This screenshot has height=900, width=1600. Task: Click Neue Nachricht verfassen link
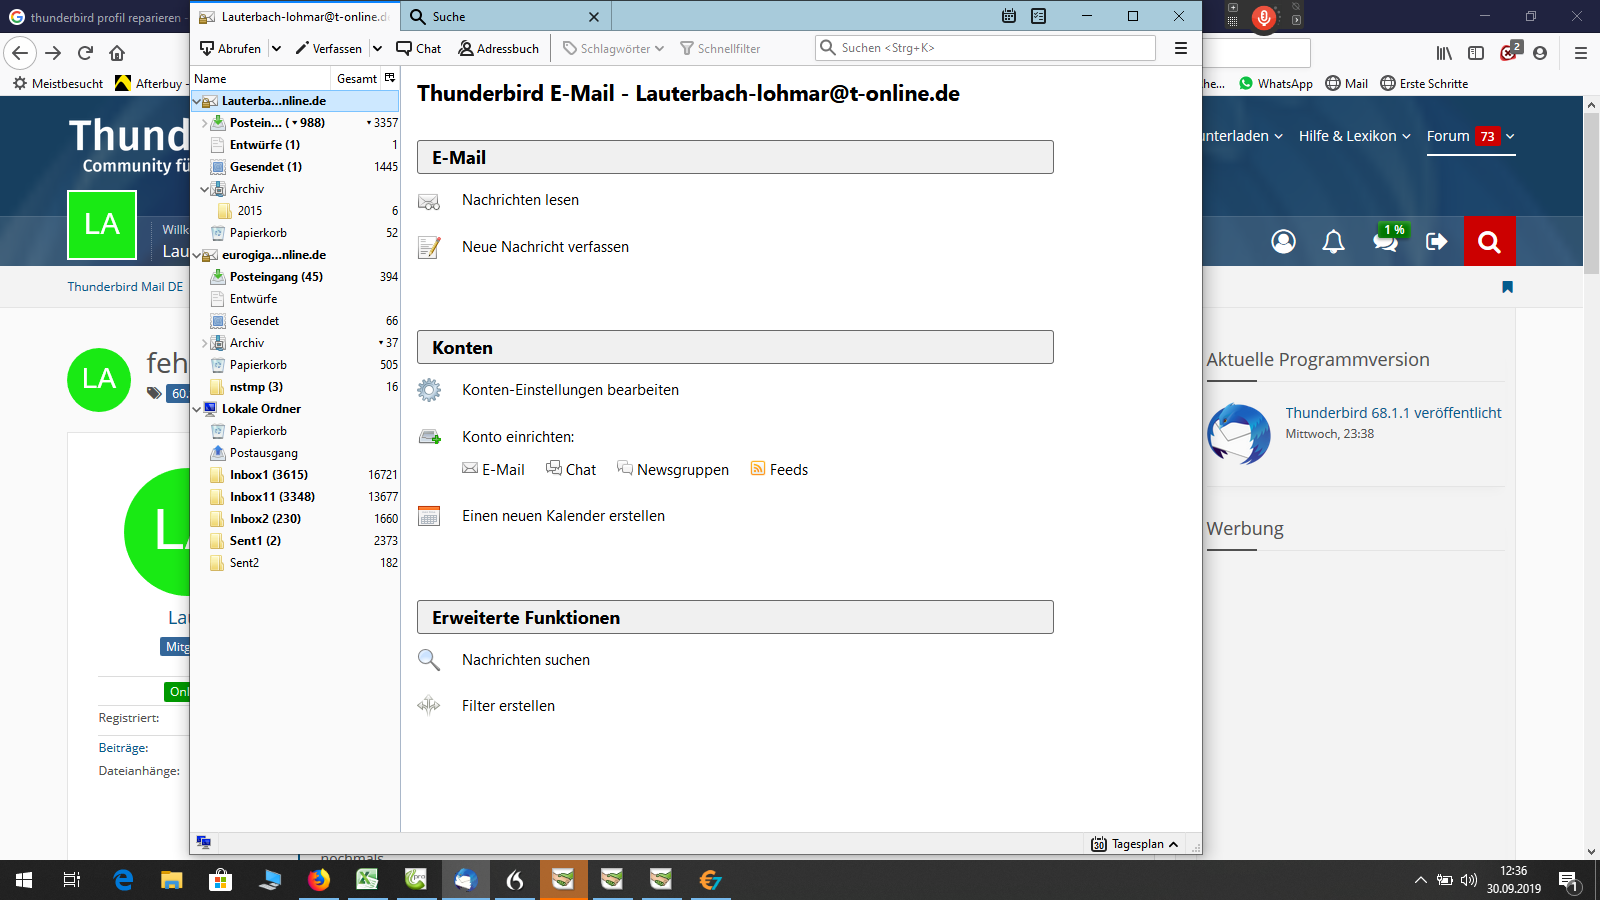[545, 247]
